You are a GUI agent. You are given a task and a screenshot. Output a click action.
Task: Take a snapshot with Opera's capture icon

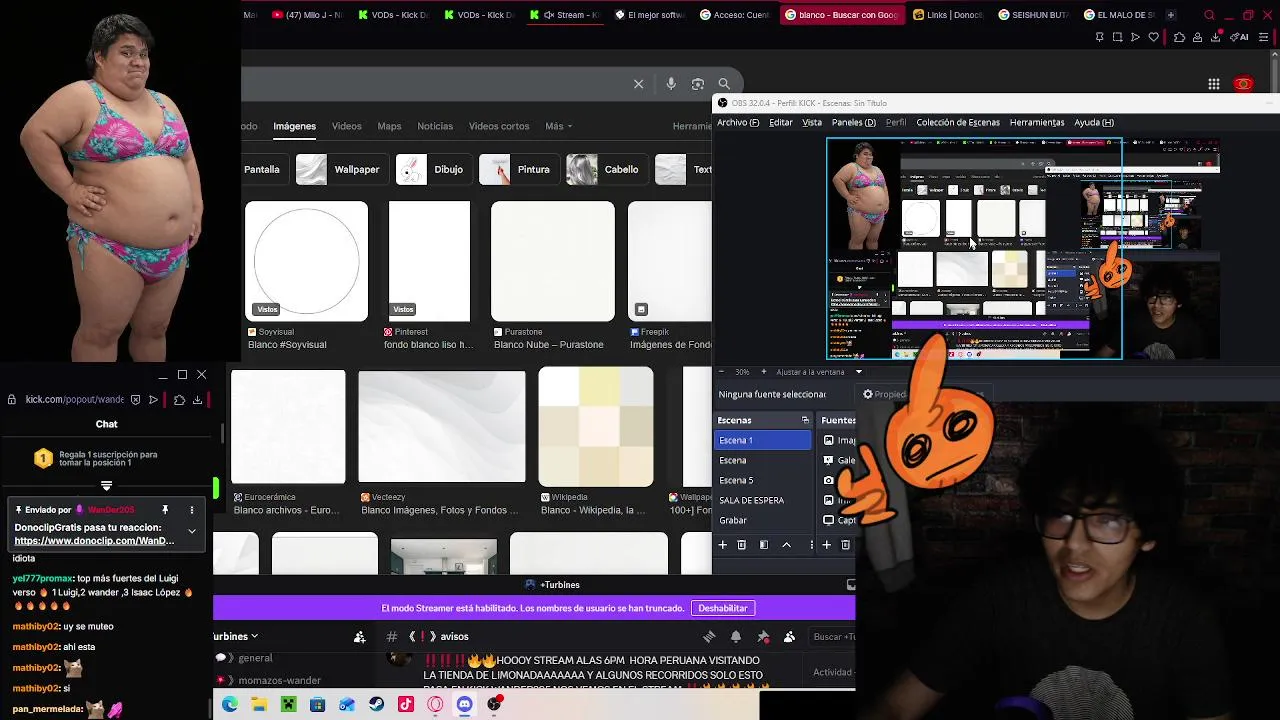[1117, 37]
